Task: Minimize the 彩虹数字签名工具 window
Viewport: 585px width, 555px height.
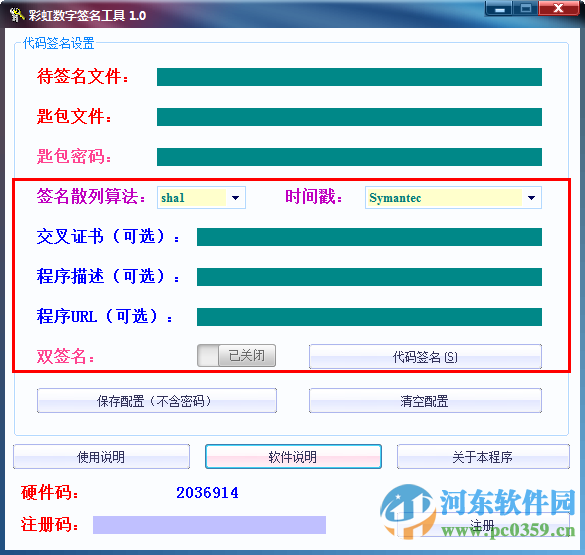Action: [x=500, y=8]
